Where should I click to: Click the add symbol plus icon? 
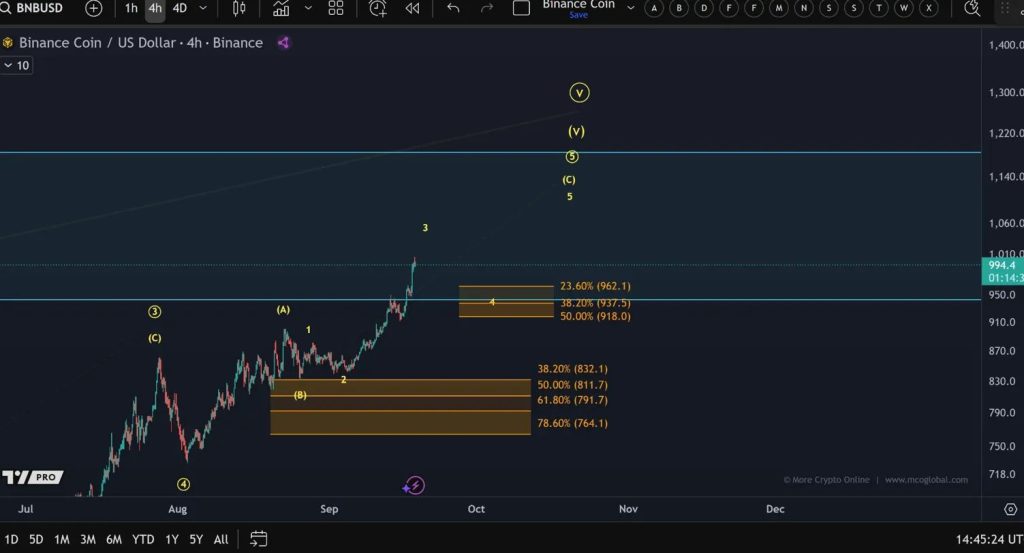pyautogui.click(x=93, y=8)
